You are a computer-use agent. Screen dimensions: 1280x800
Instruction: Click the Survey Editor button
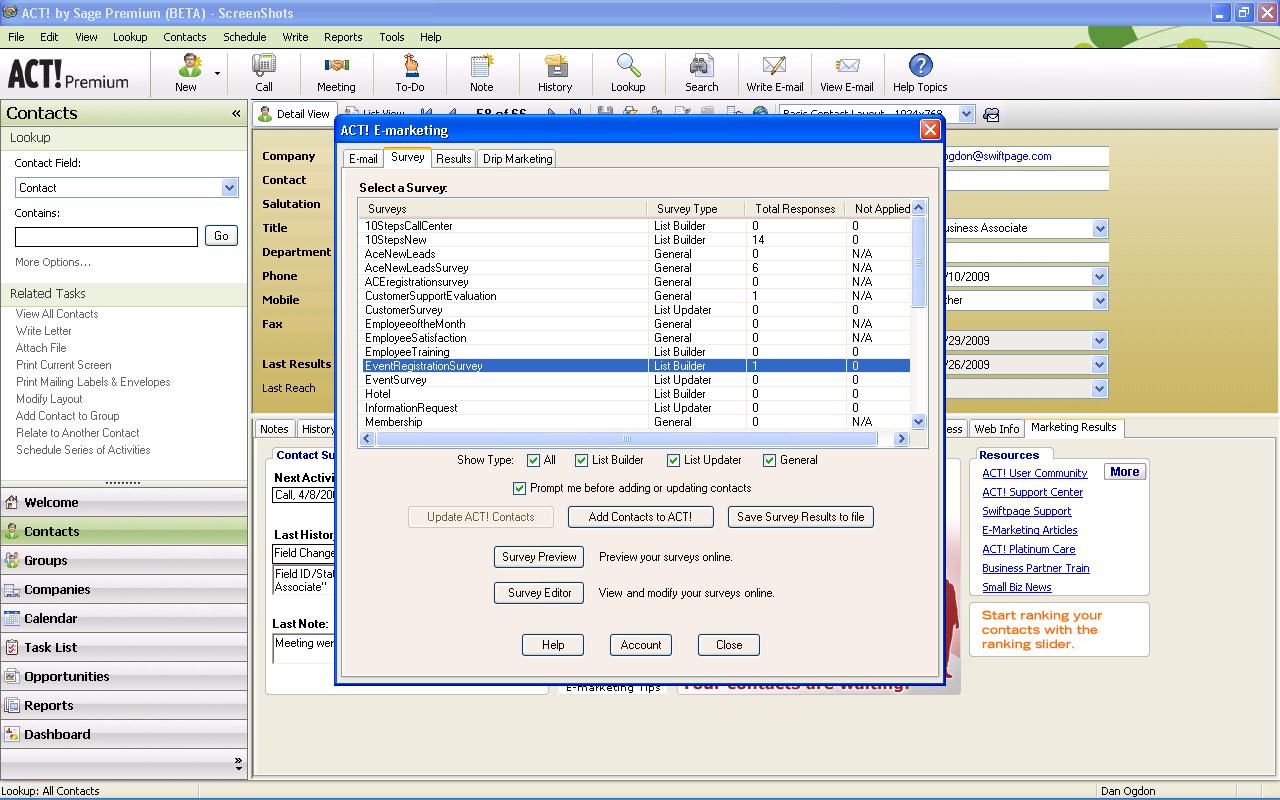tap(539, 593)
